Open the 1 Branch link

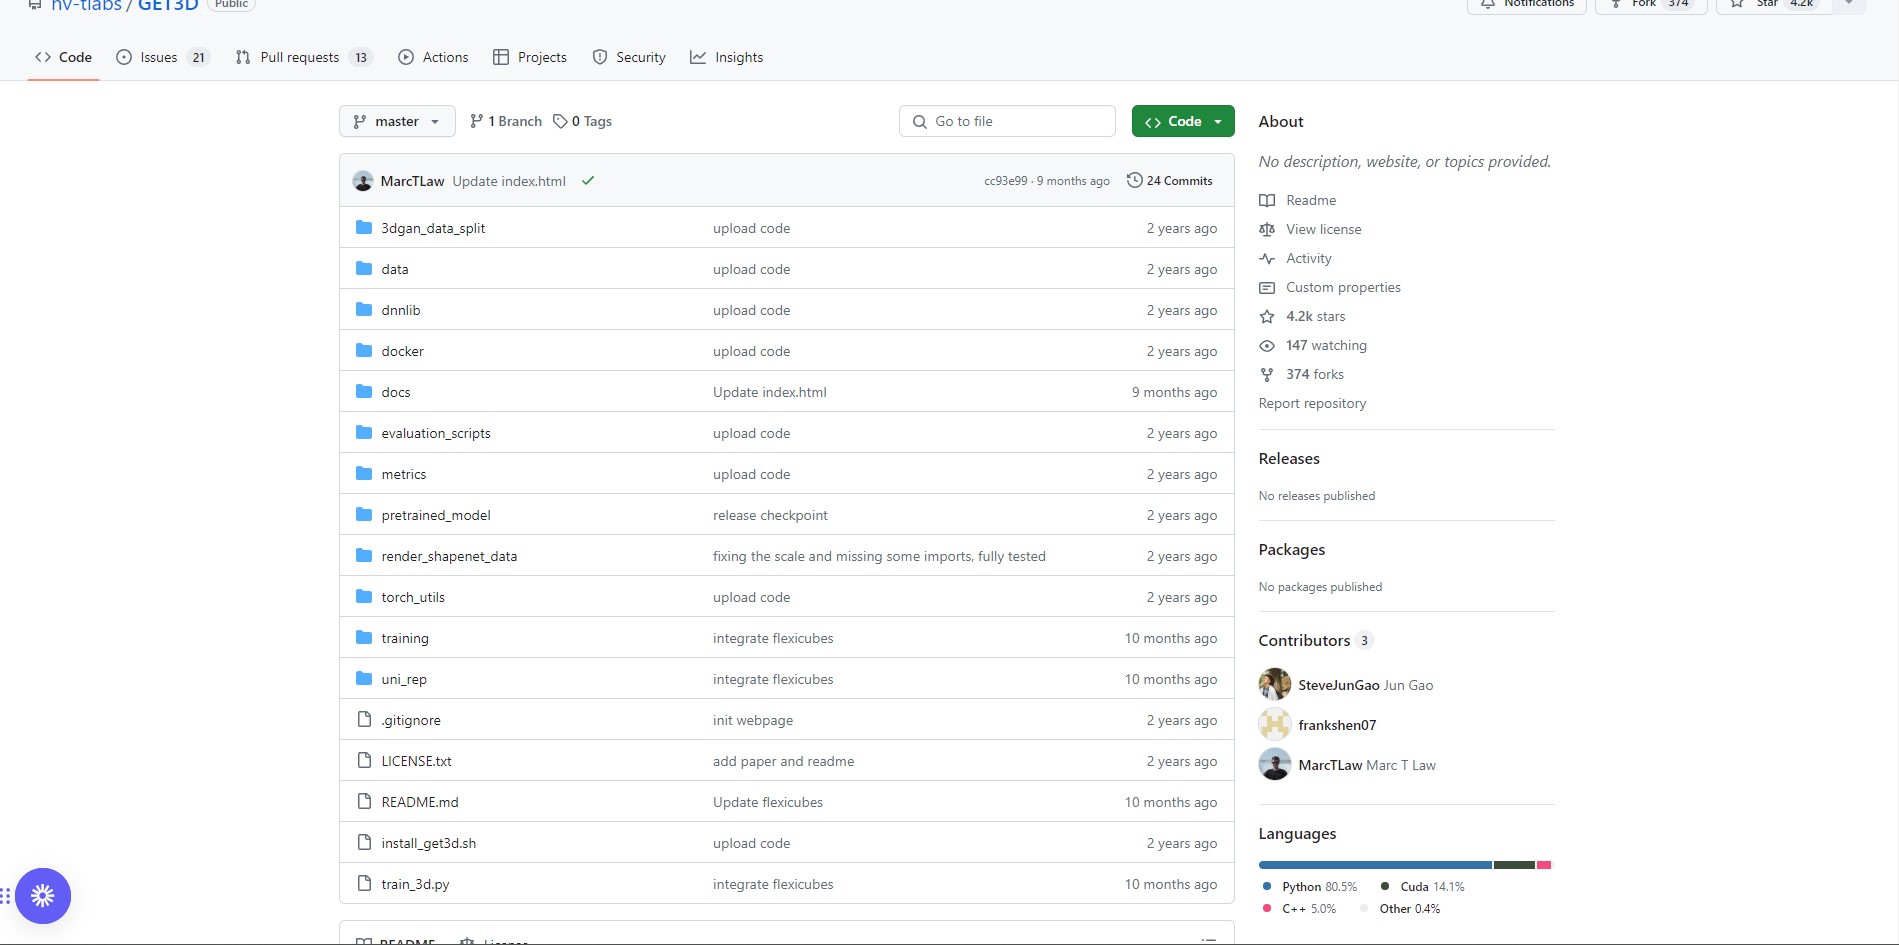[506, 121]
